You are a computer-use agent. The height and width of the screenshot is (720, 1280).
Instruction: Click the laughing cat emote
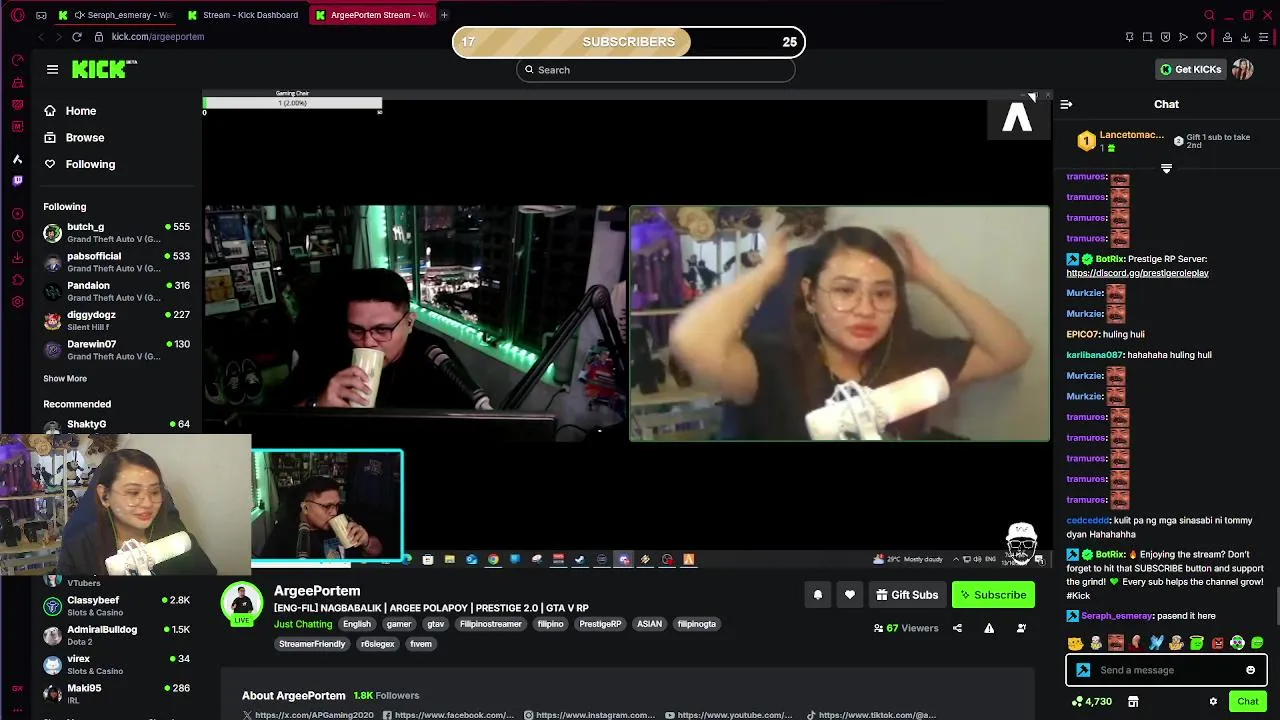coord(1075,643)
